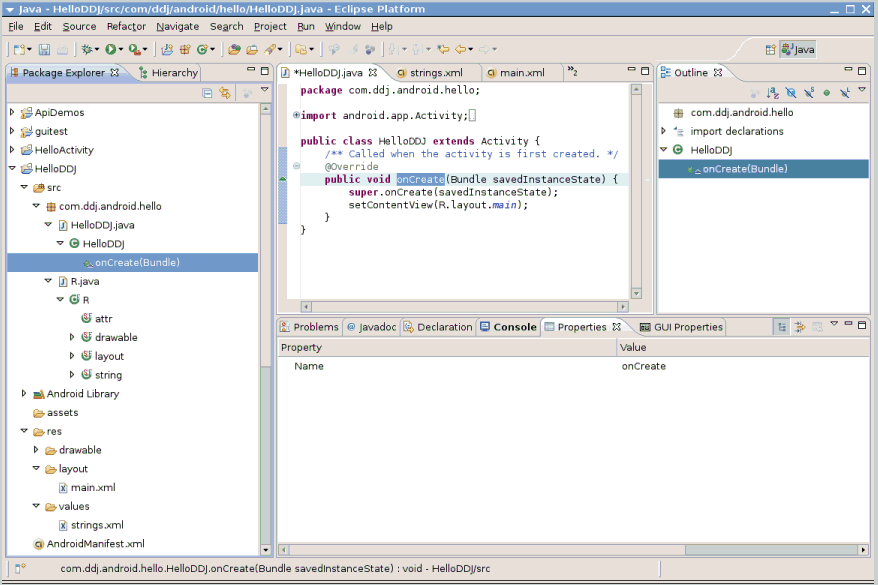Screen dimensions: 878x585
Task: Click the editor's horizontal scrollbar
Action: (x=460, y=307)
